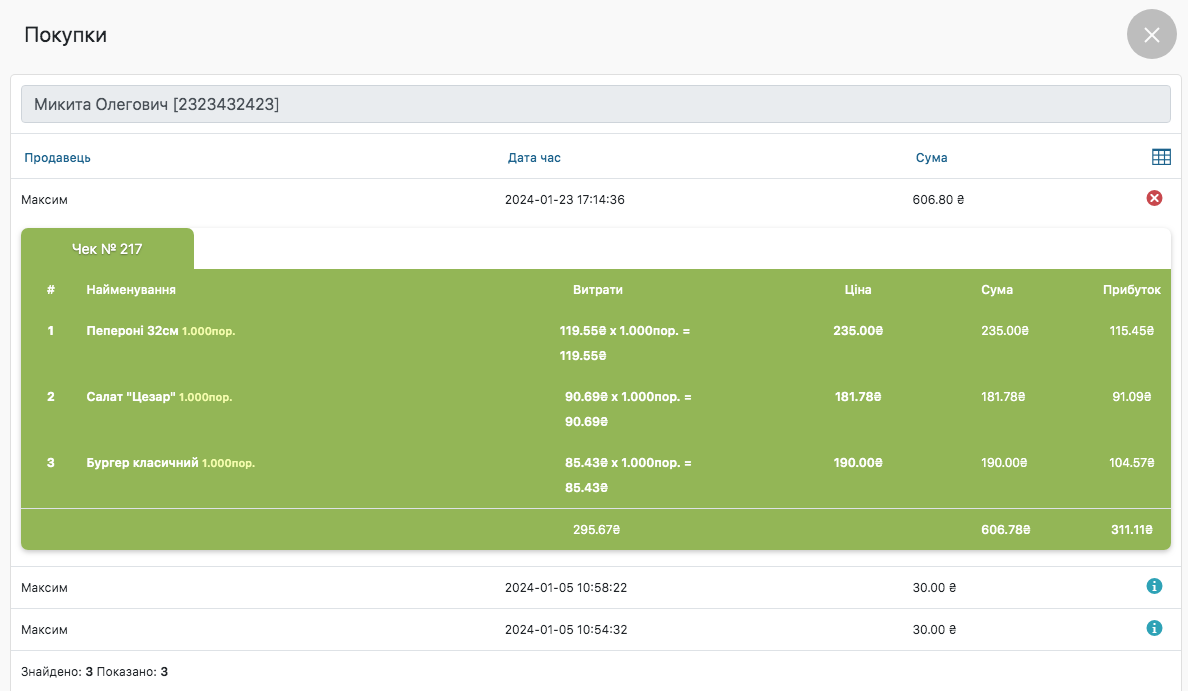Sort purchases by Сума column
Image resolution: width=1188 pixels, height=691 pixels.
click(x=931, y=158)
